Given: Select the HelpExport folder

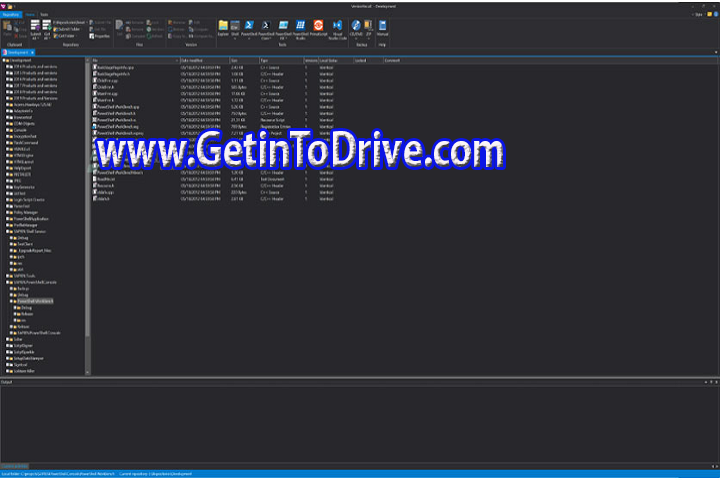Looking at the screenshot, I should point(22,168).
